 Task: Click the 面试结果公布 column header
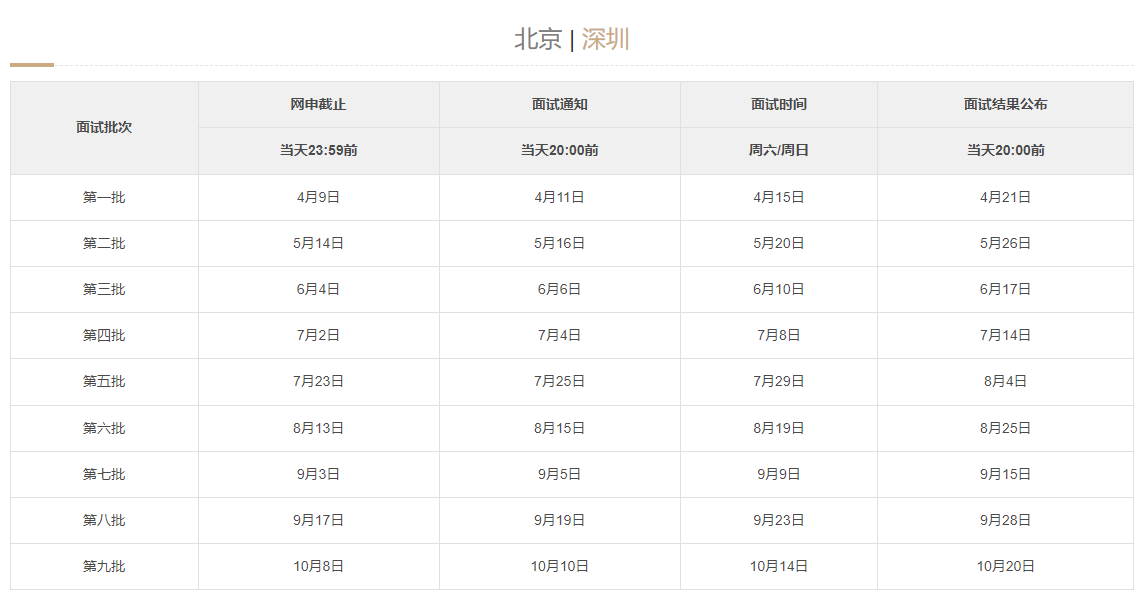(1005, 104)
